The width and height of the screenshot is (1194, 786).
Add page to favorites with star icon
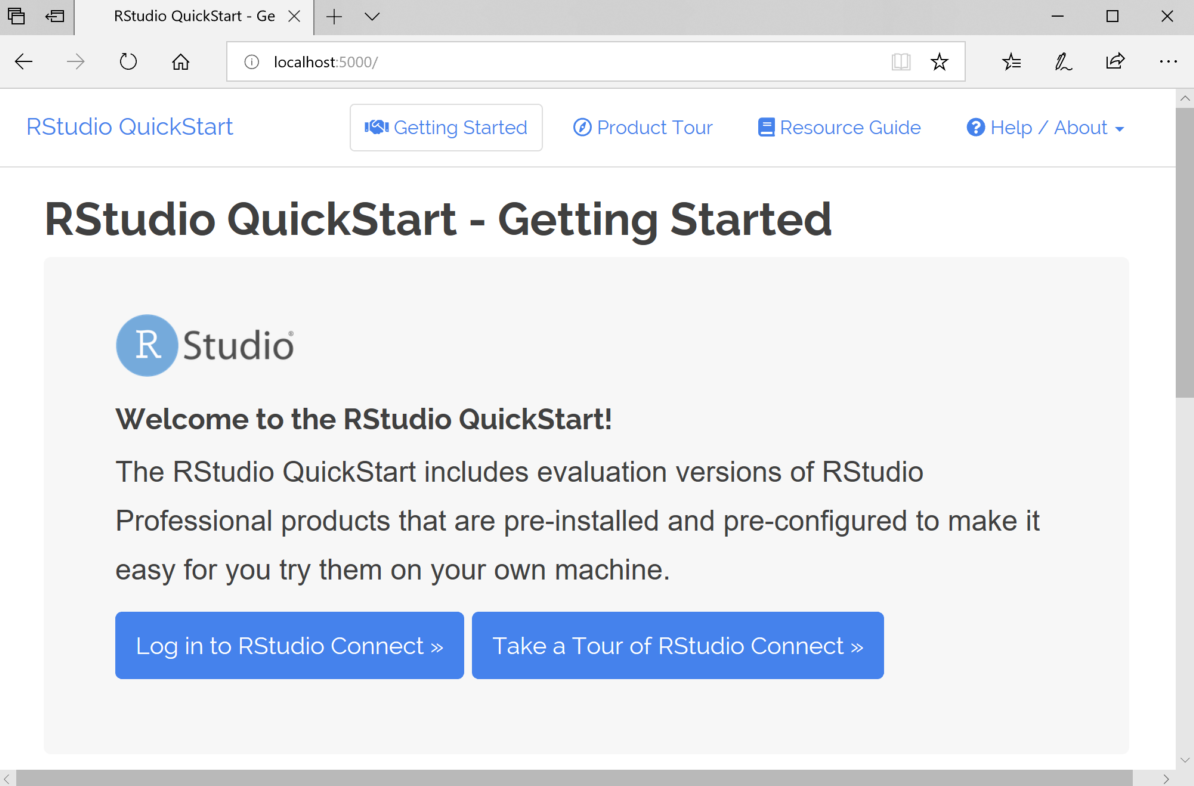[940, 62]
